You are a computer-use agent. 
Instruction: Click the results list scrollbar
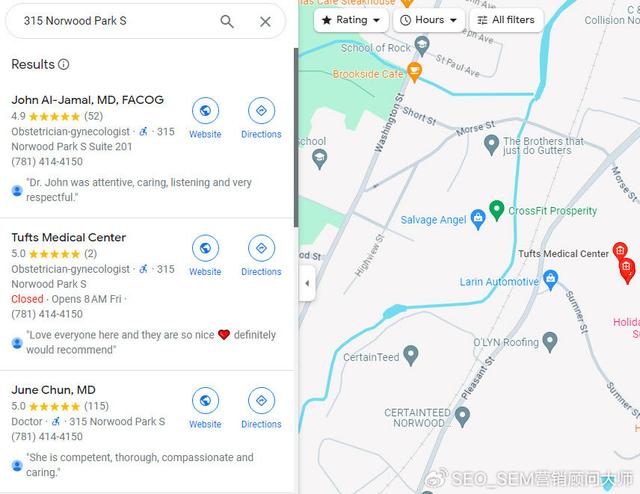[x=296, y=138]
